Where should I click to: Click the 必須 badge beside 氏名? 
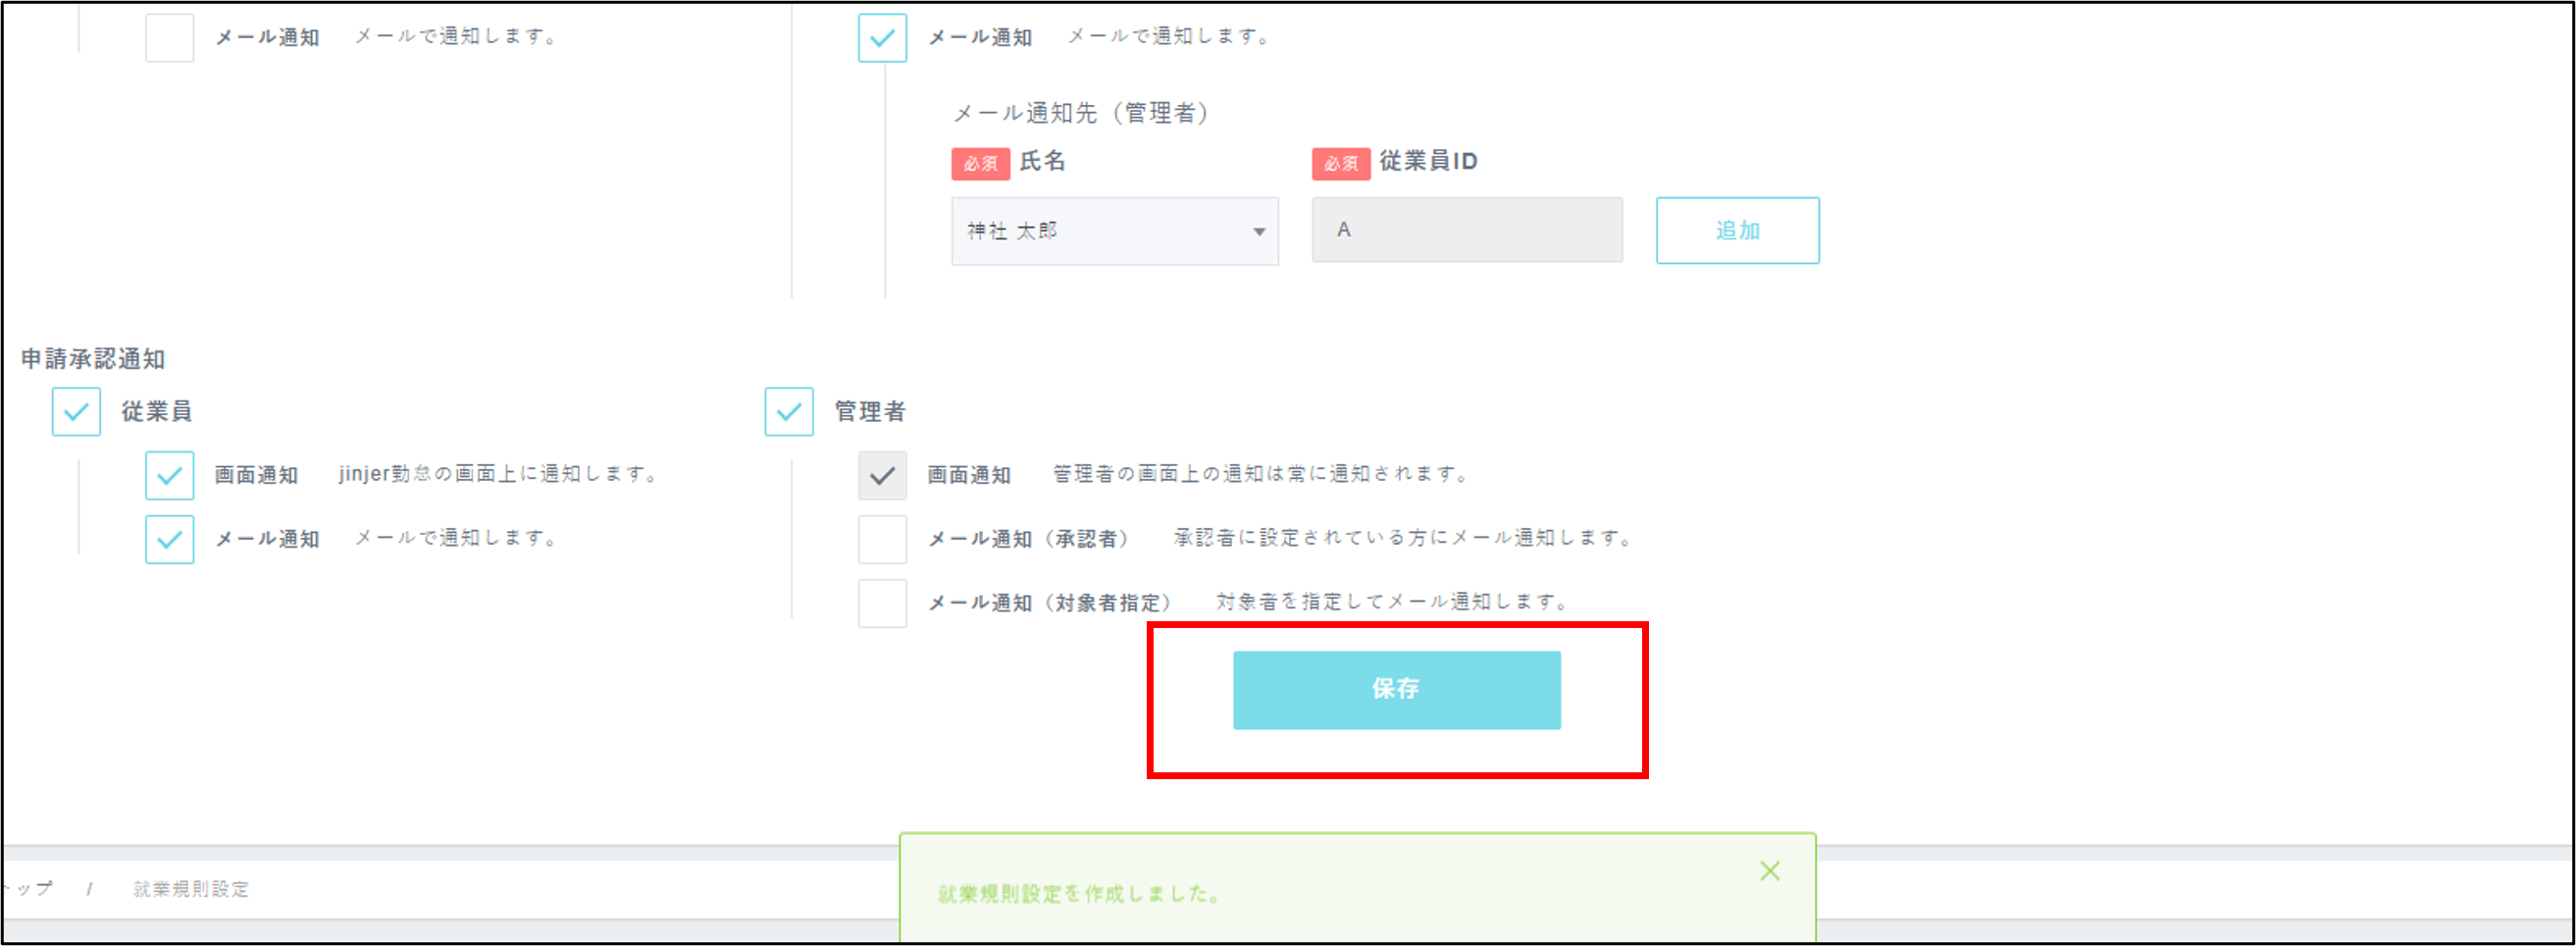980,163
